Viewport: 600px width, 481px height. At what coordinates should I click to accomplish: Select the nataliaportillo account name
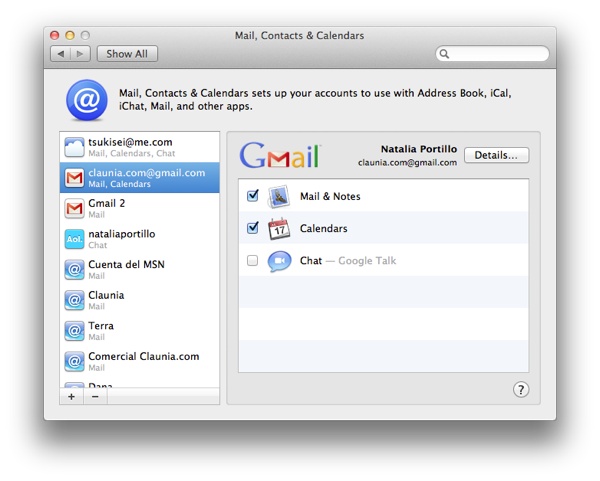coord(122,234)
